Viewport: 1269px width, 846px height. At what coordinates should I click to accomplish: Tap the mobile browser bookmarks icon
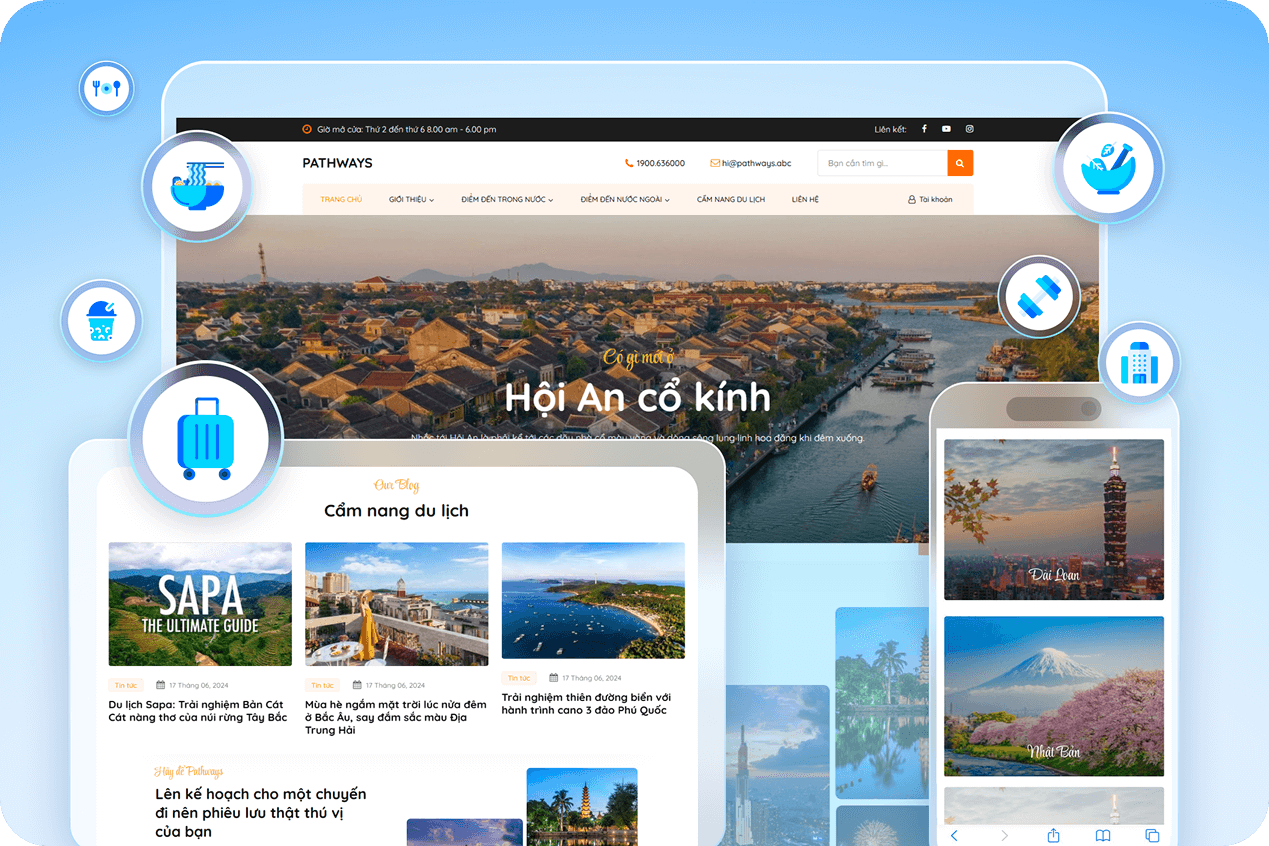(x=1102, y=835)
